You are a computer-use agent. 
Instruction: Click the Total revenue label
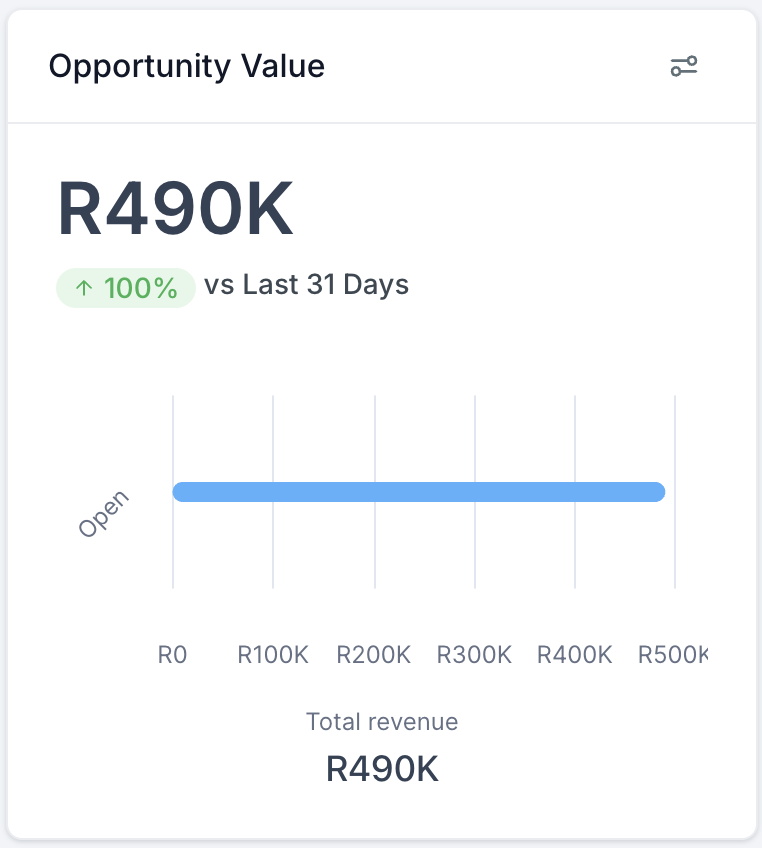tap(382, 721)
